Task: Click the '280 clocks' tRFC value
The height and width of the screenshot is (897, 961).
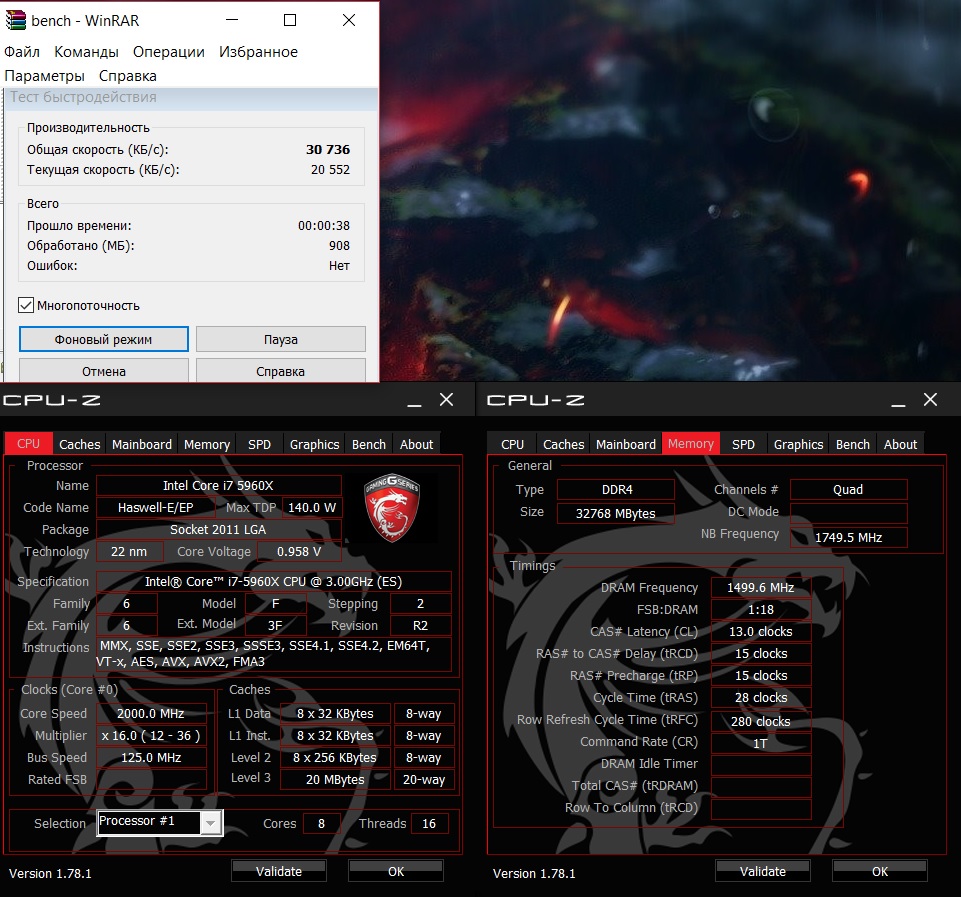Action: [x=761, y=721]
